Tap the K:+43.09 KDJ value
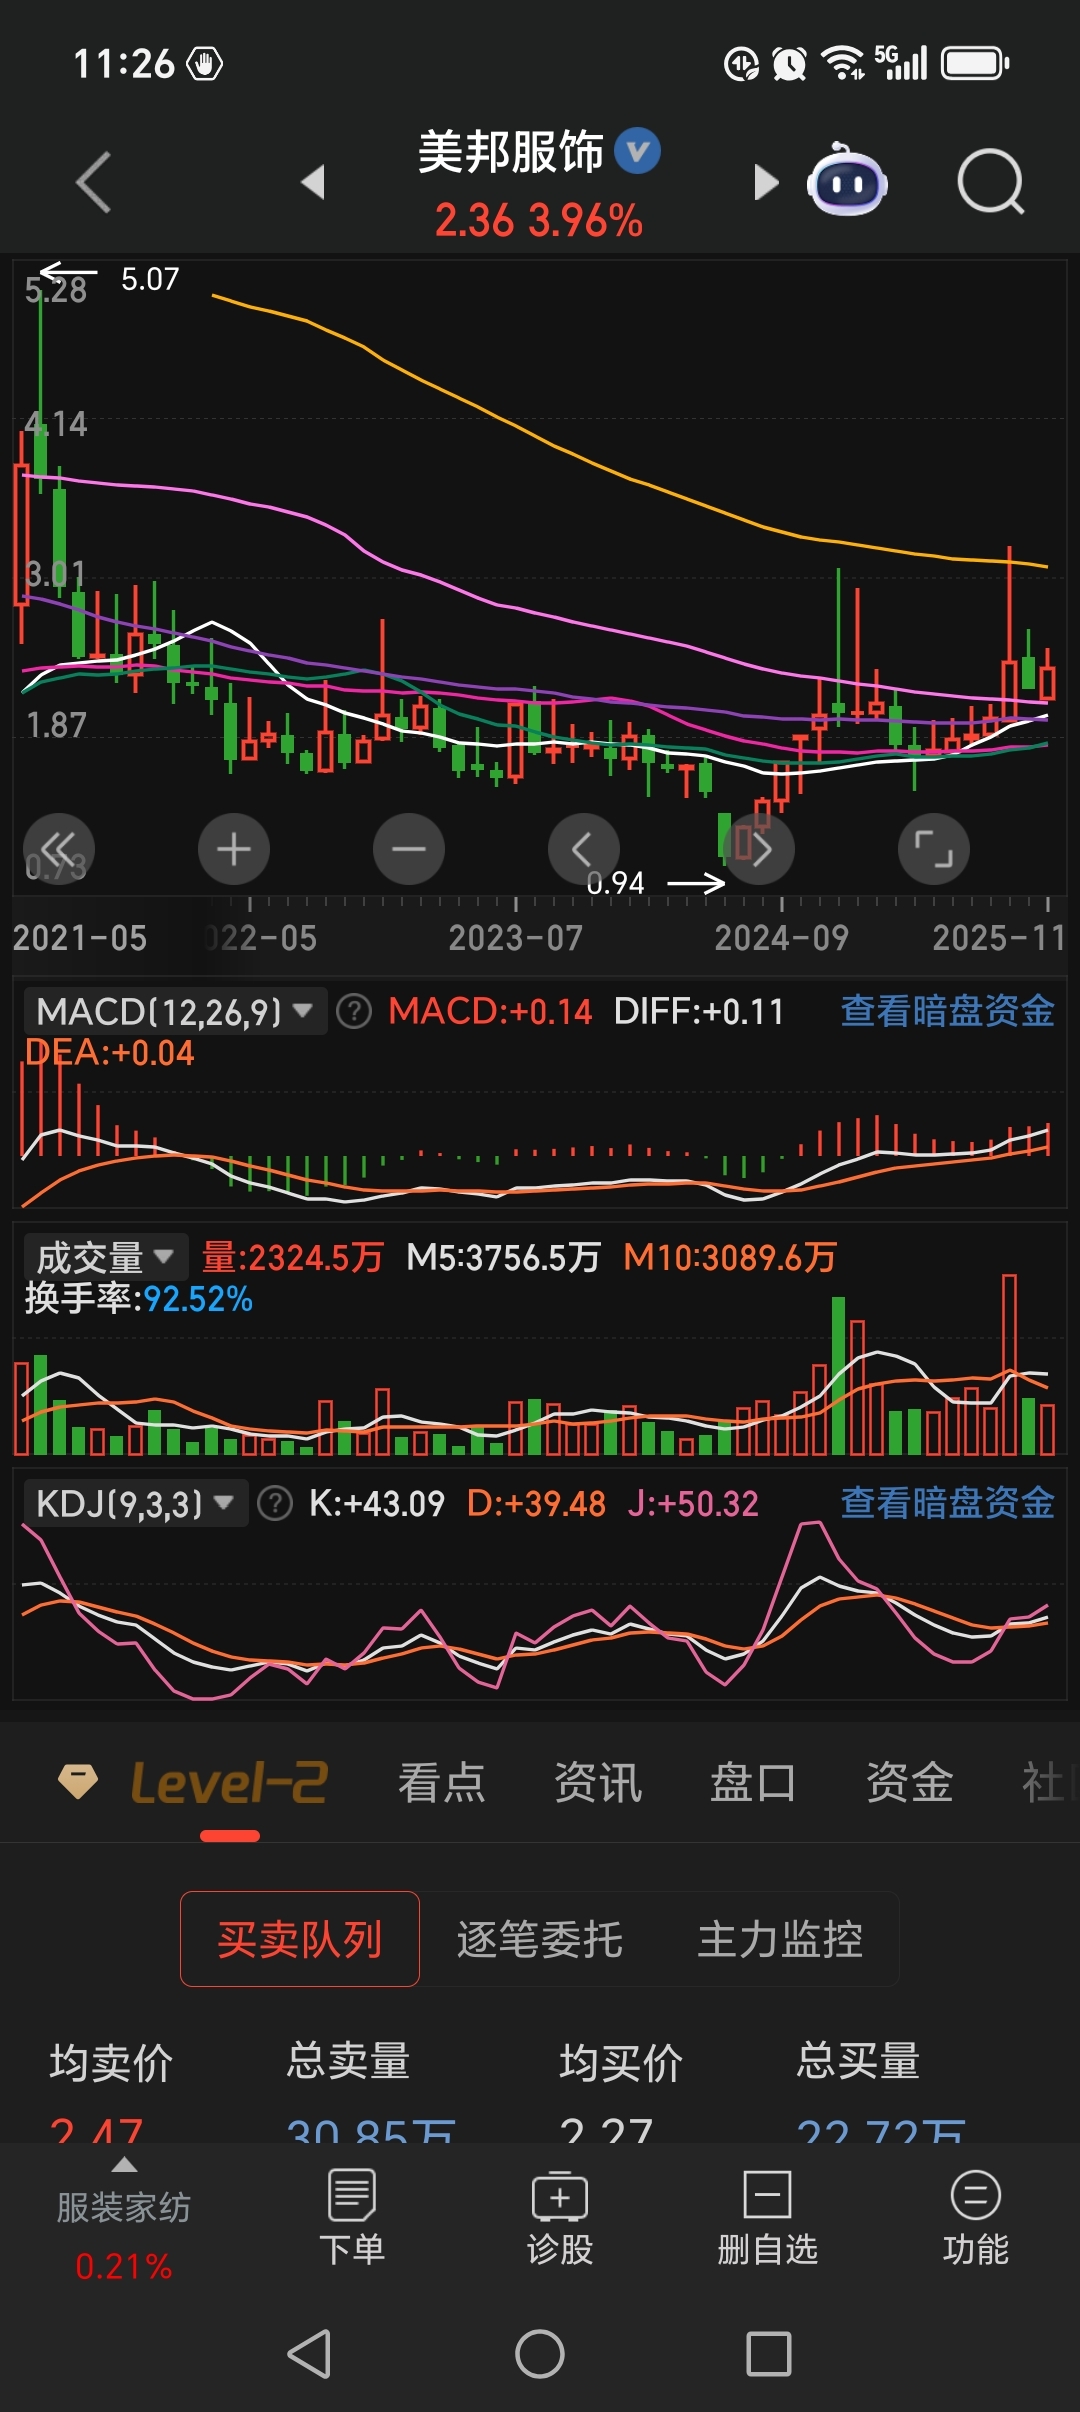The height and width of the screenshot is (2412, 1080). point(377,1503)
